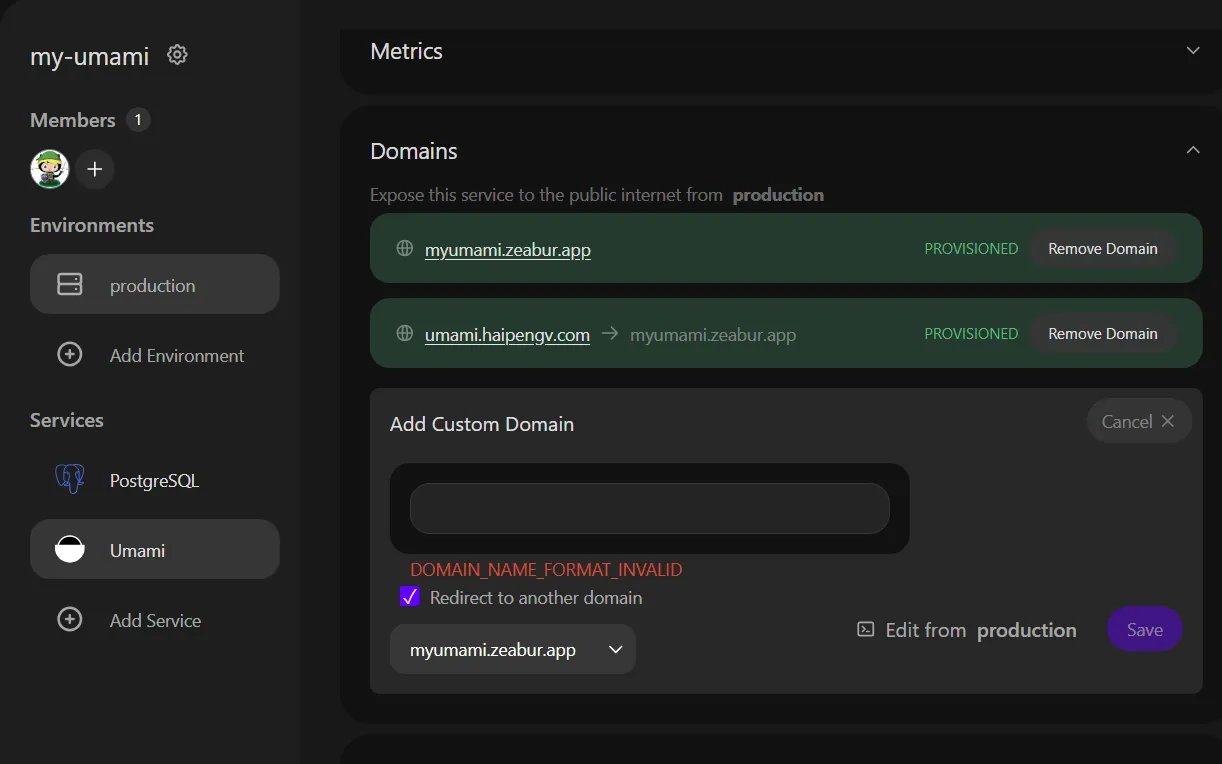
Task: Focus the custom domain input field
Action: [650, 508]
